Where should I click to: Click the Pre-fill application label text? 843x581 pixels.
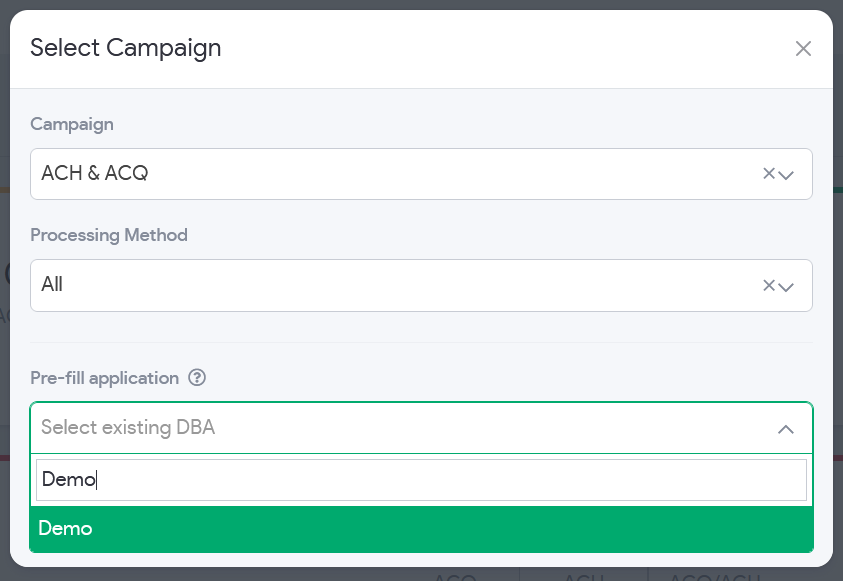[x=104, y=378]
